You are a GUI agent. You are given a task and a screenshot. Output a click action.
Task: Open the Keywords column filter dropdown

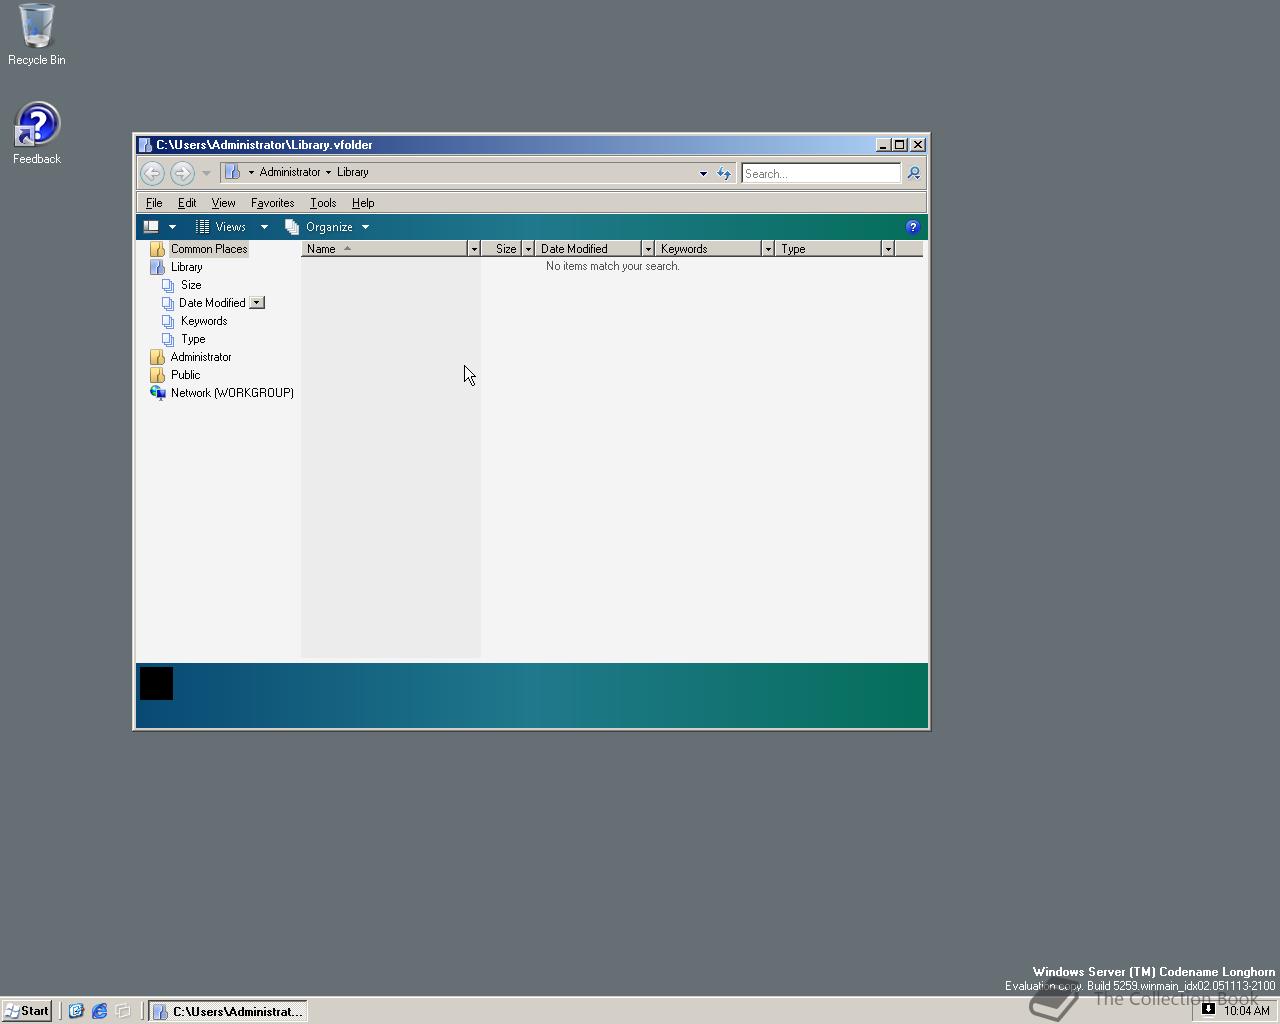tap(768, 249)
